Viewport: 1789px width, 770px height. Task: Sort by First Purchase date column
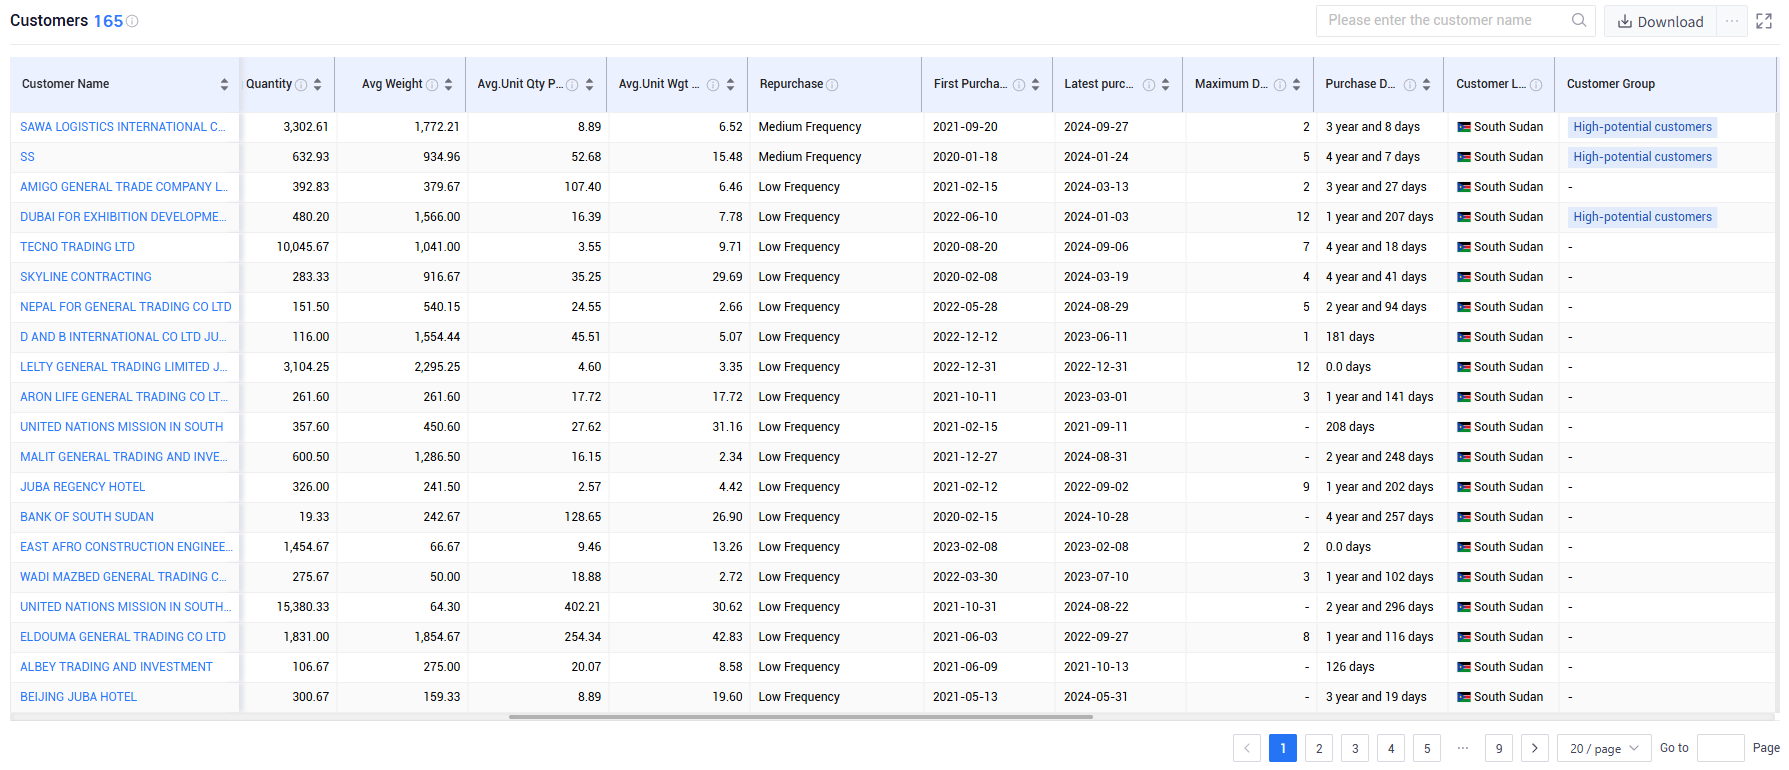pos(1035,84)
